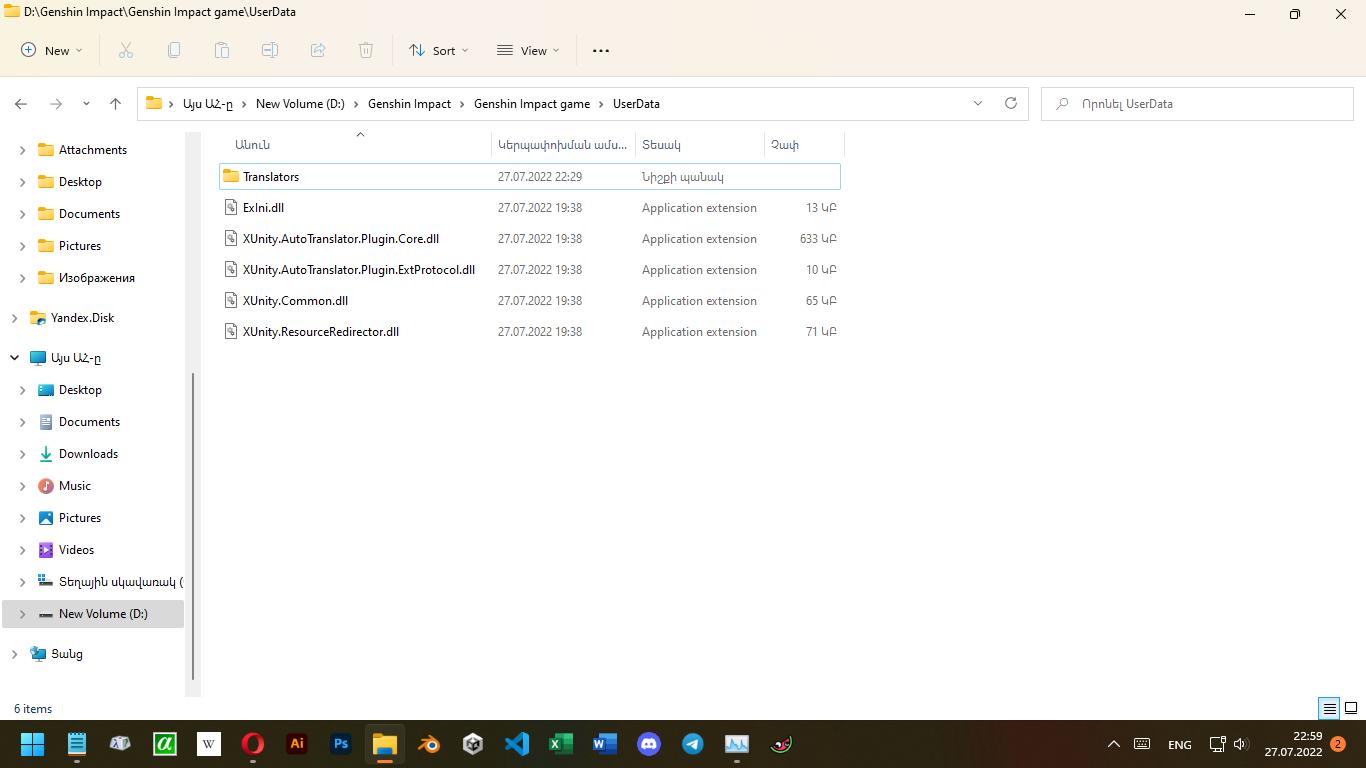Image resolution: width=1366 pixels, height=768 pixels.
Task: Click the ENG language indicator
Action: click(x=1180, y=744)
